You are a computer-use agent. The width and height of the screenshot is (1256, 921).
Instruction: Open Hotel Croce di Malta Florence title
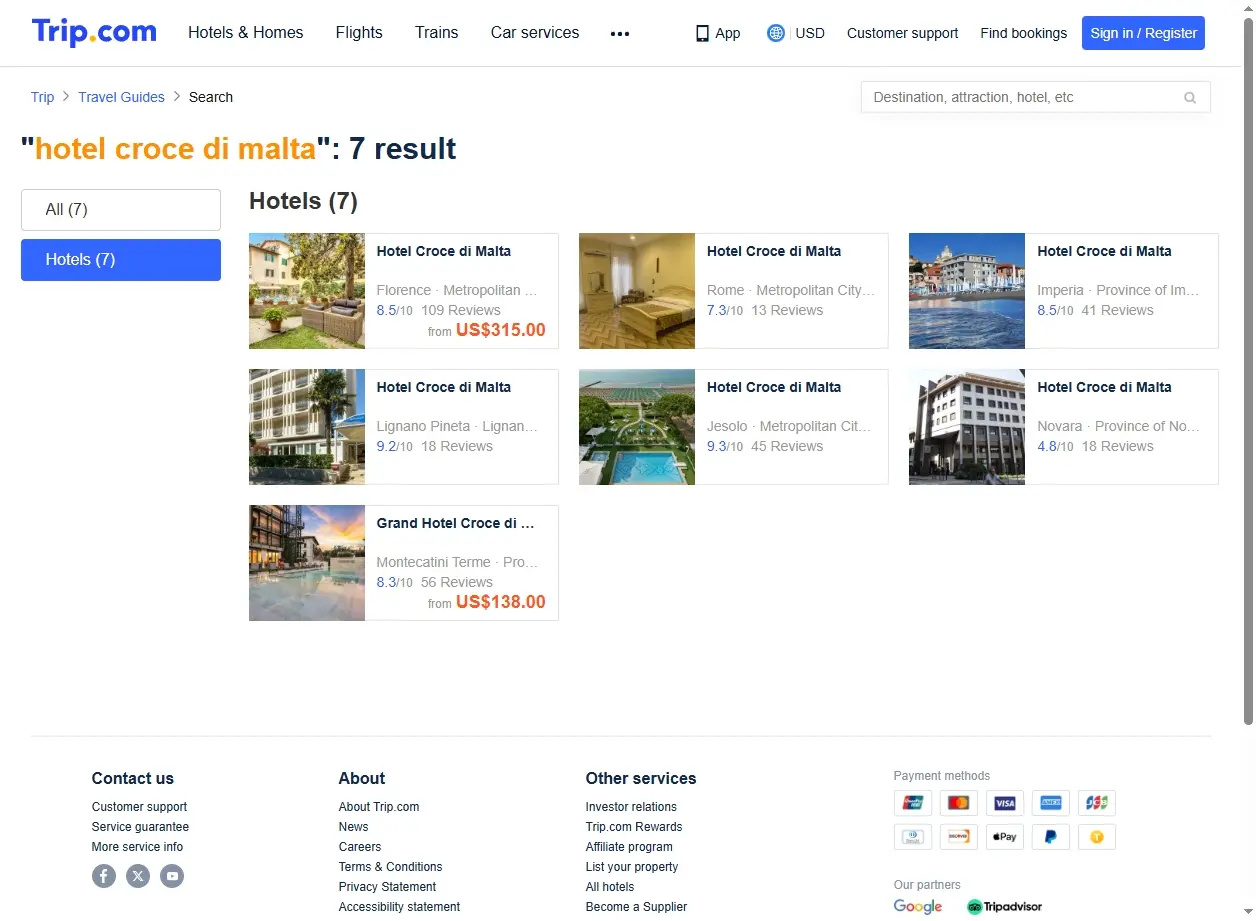(x=444, y=251)
